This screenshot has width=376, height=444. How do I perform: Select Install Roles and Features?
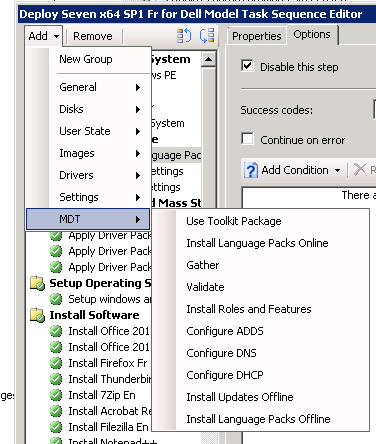[x=261, y=309]
